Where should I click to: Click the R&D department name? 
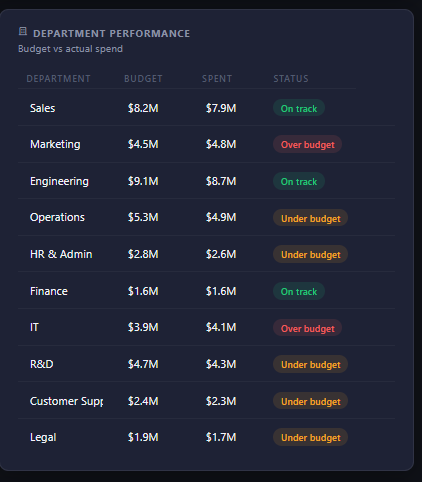(x=42, y=364)
